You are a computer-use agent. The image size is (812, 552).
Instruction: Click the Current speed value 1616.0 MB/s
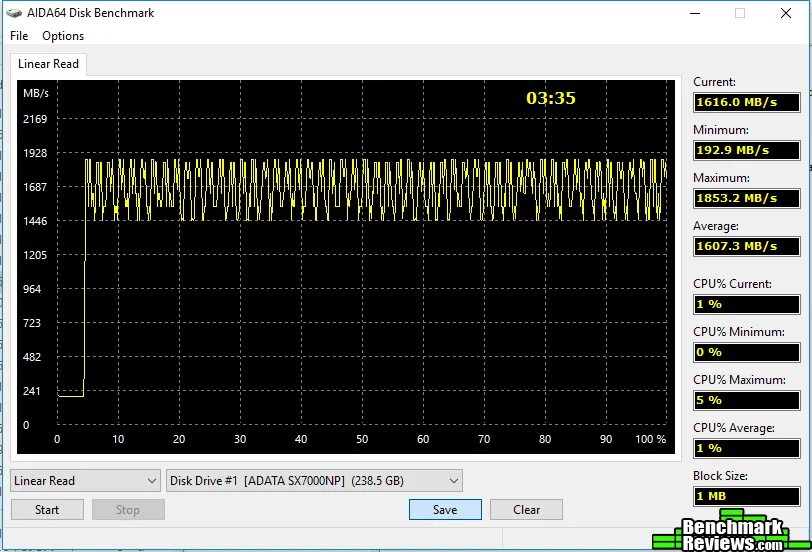[747, 102]
